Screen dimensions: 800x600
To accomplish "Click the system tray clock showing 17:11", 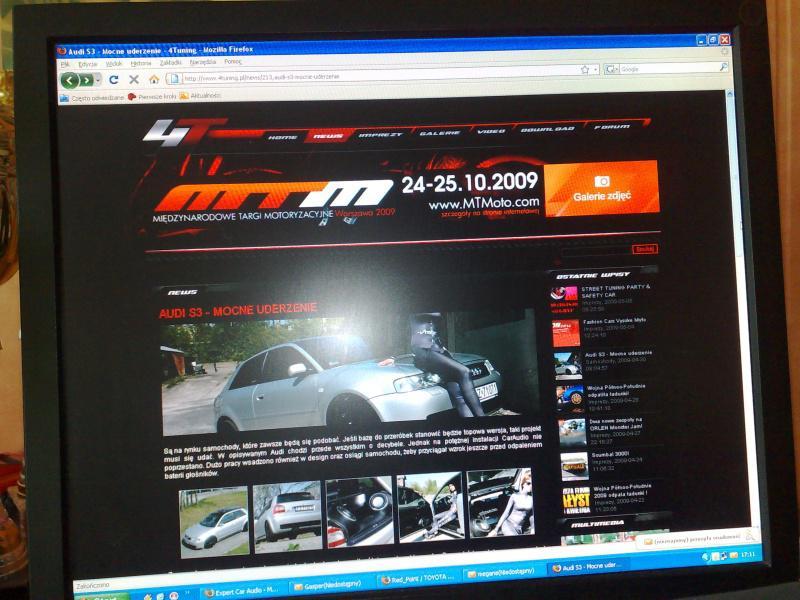I will [747, 554].
